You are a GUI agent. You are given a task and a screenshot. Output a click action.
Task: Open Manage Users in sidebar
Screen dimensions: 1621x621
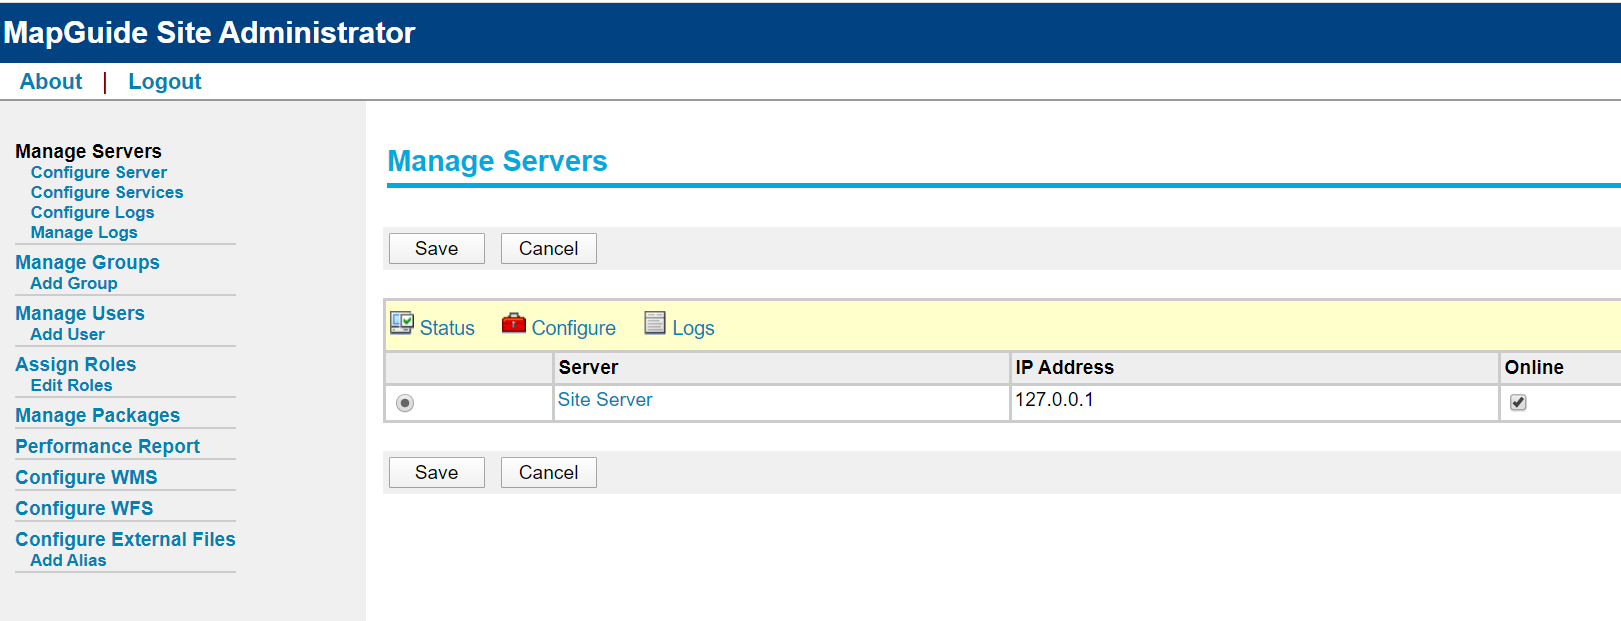(80, 313)
